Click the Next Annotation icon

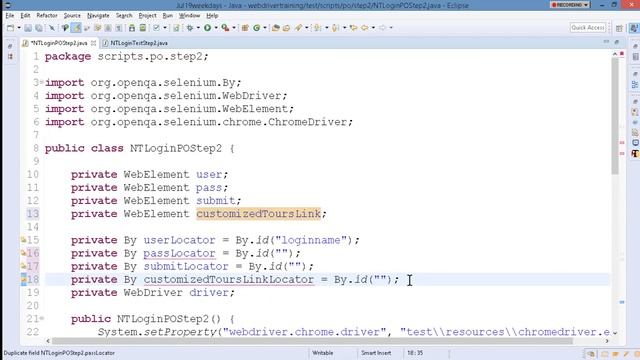(317, 28)
